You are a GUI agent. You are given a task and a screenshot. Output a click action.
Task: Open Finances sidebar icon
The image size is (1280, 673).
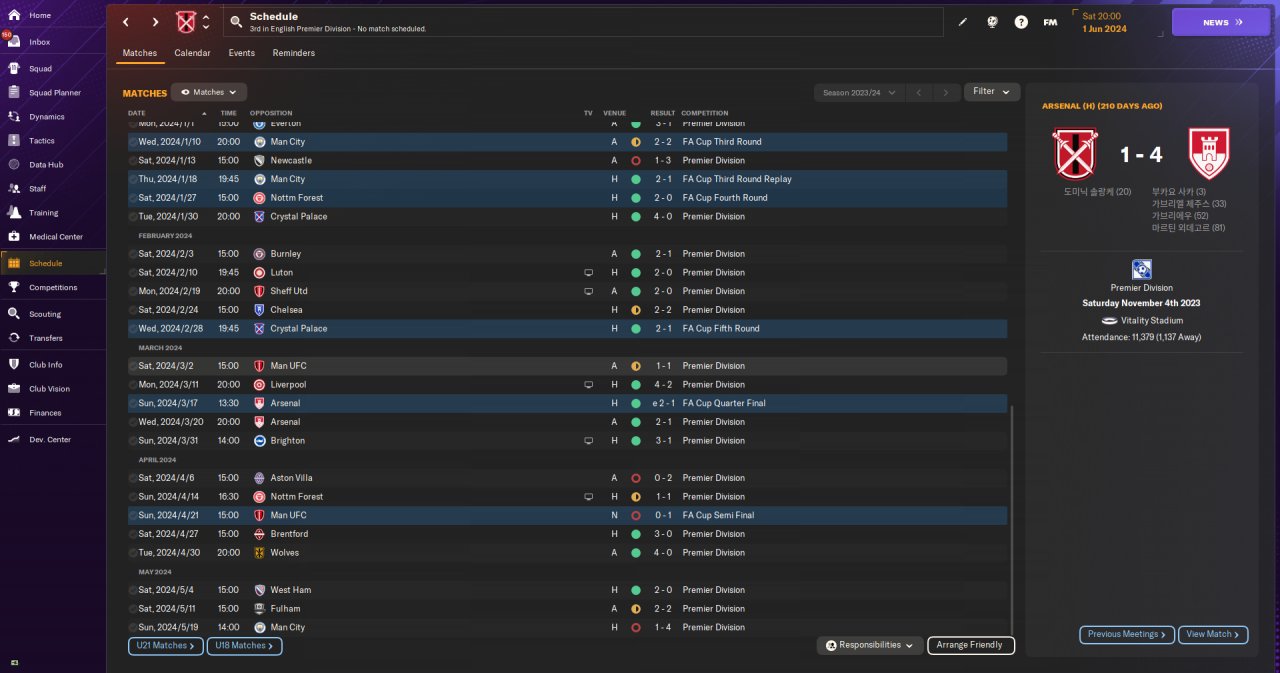[x=14, y=412]
